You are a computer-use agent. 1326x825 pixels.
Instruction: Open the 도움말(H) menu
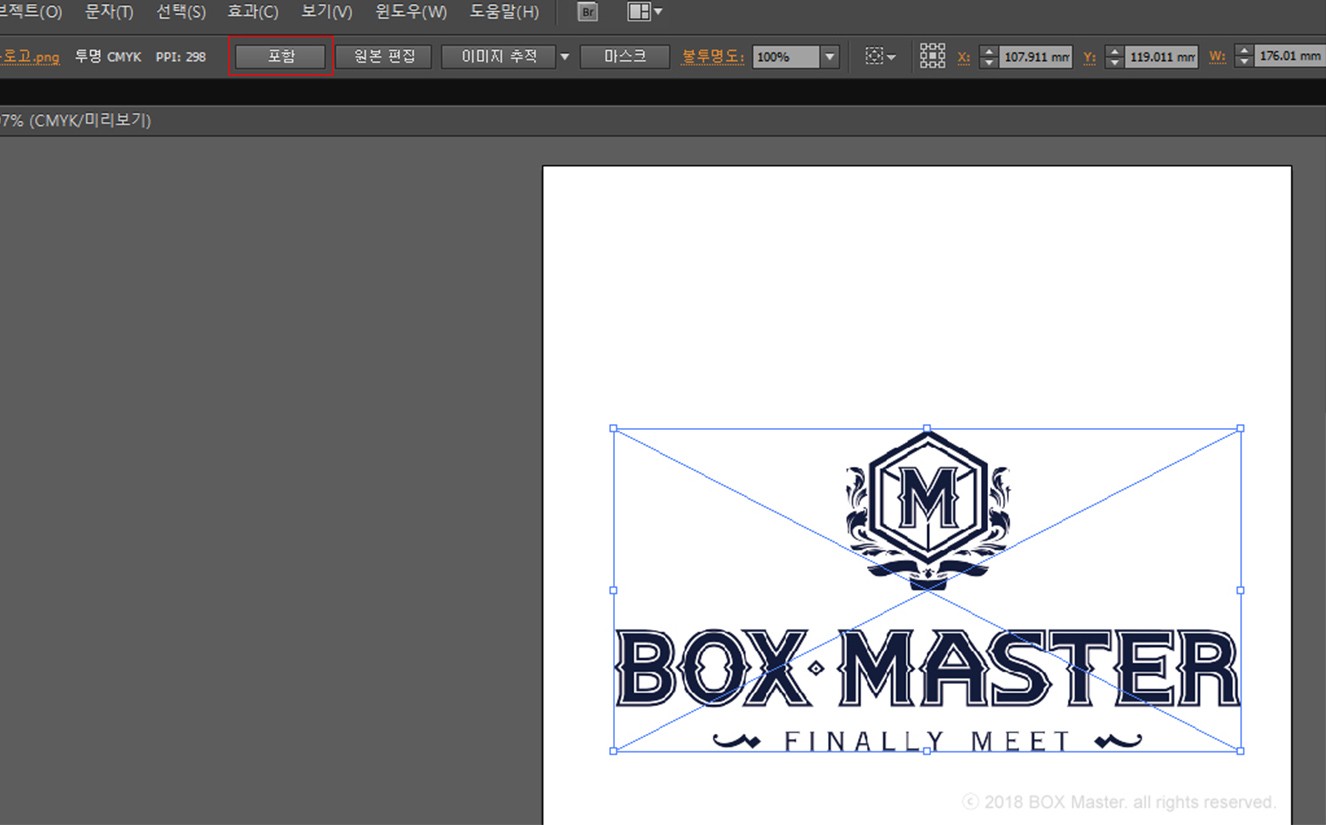pyautogui.click(x=504, y=12)
